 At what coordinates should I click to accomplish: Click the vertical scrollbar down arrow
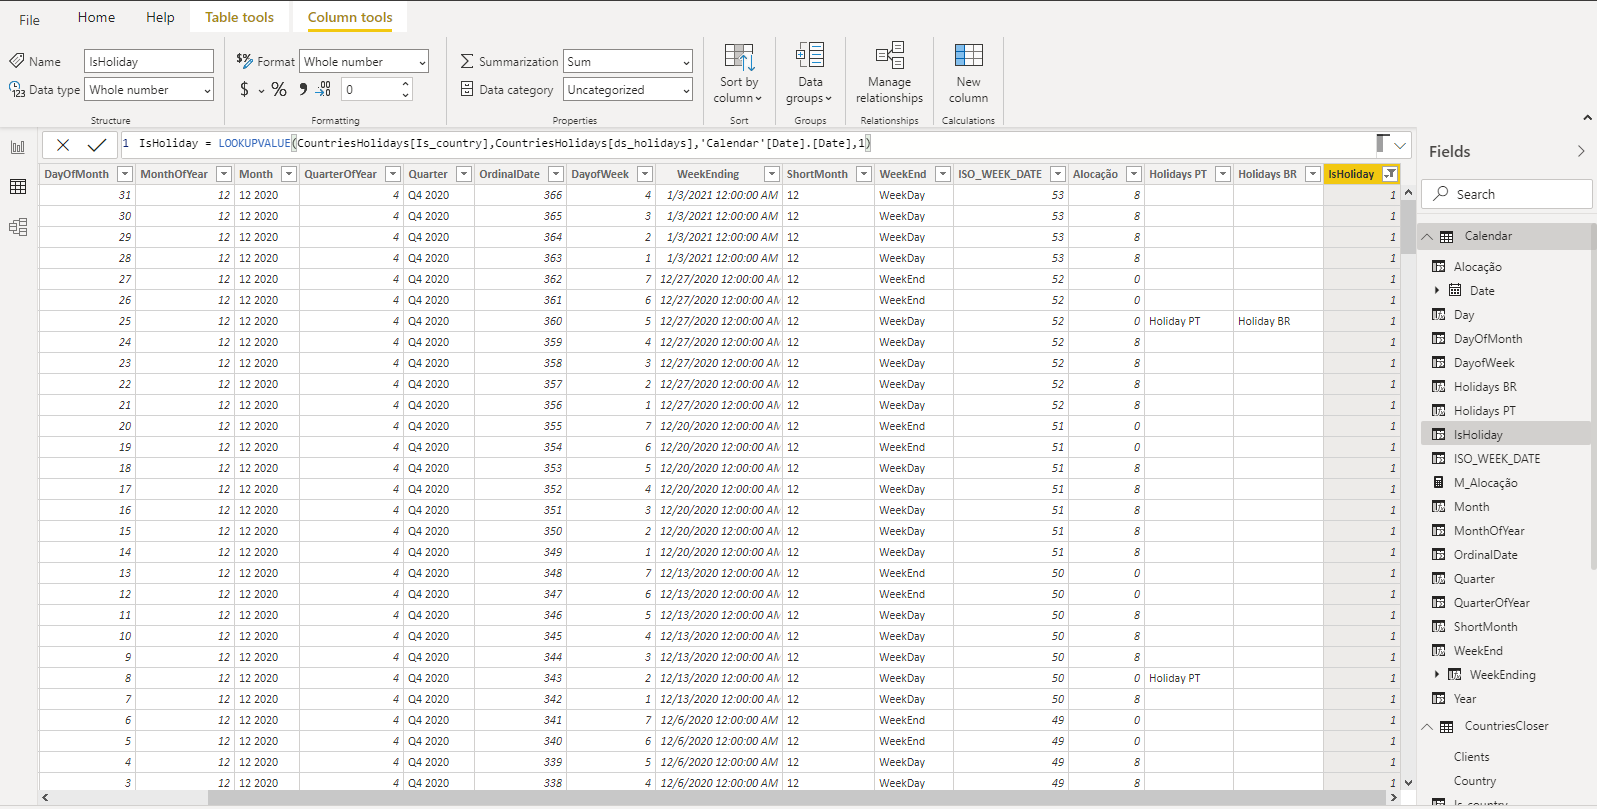1408,783
